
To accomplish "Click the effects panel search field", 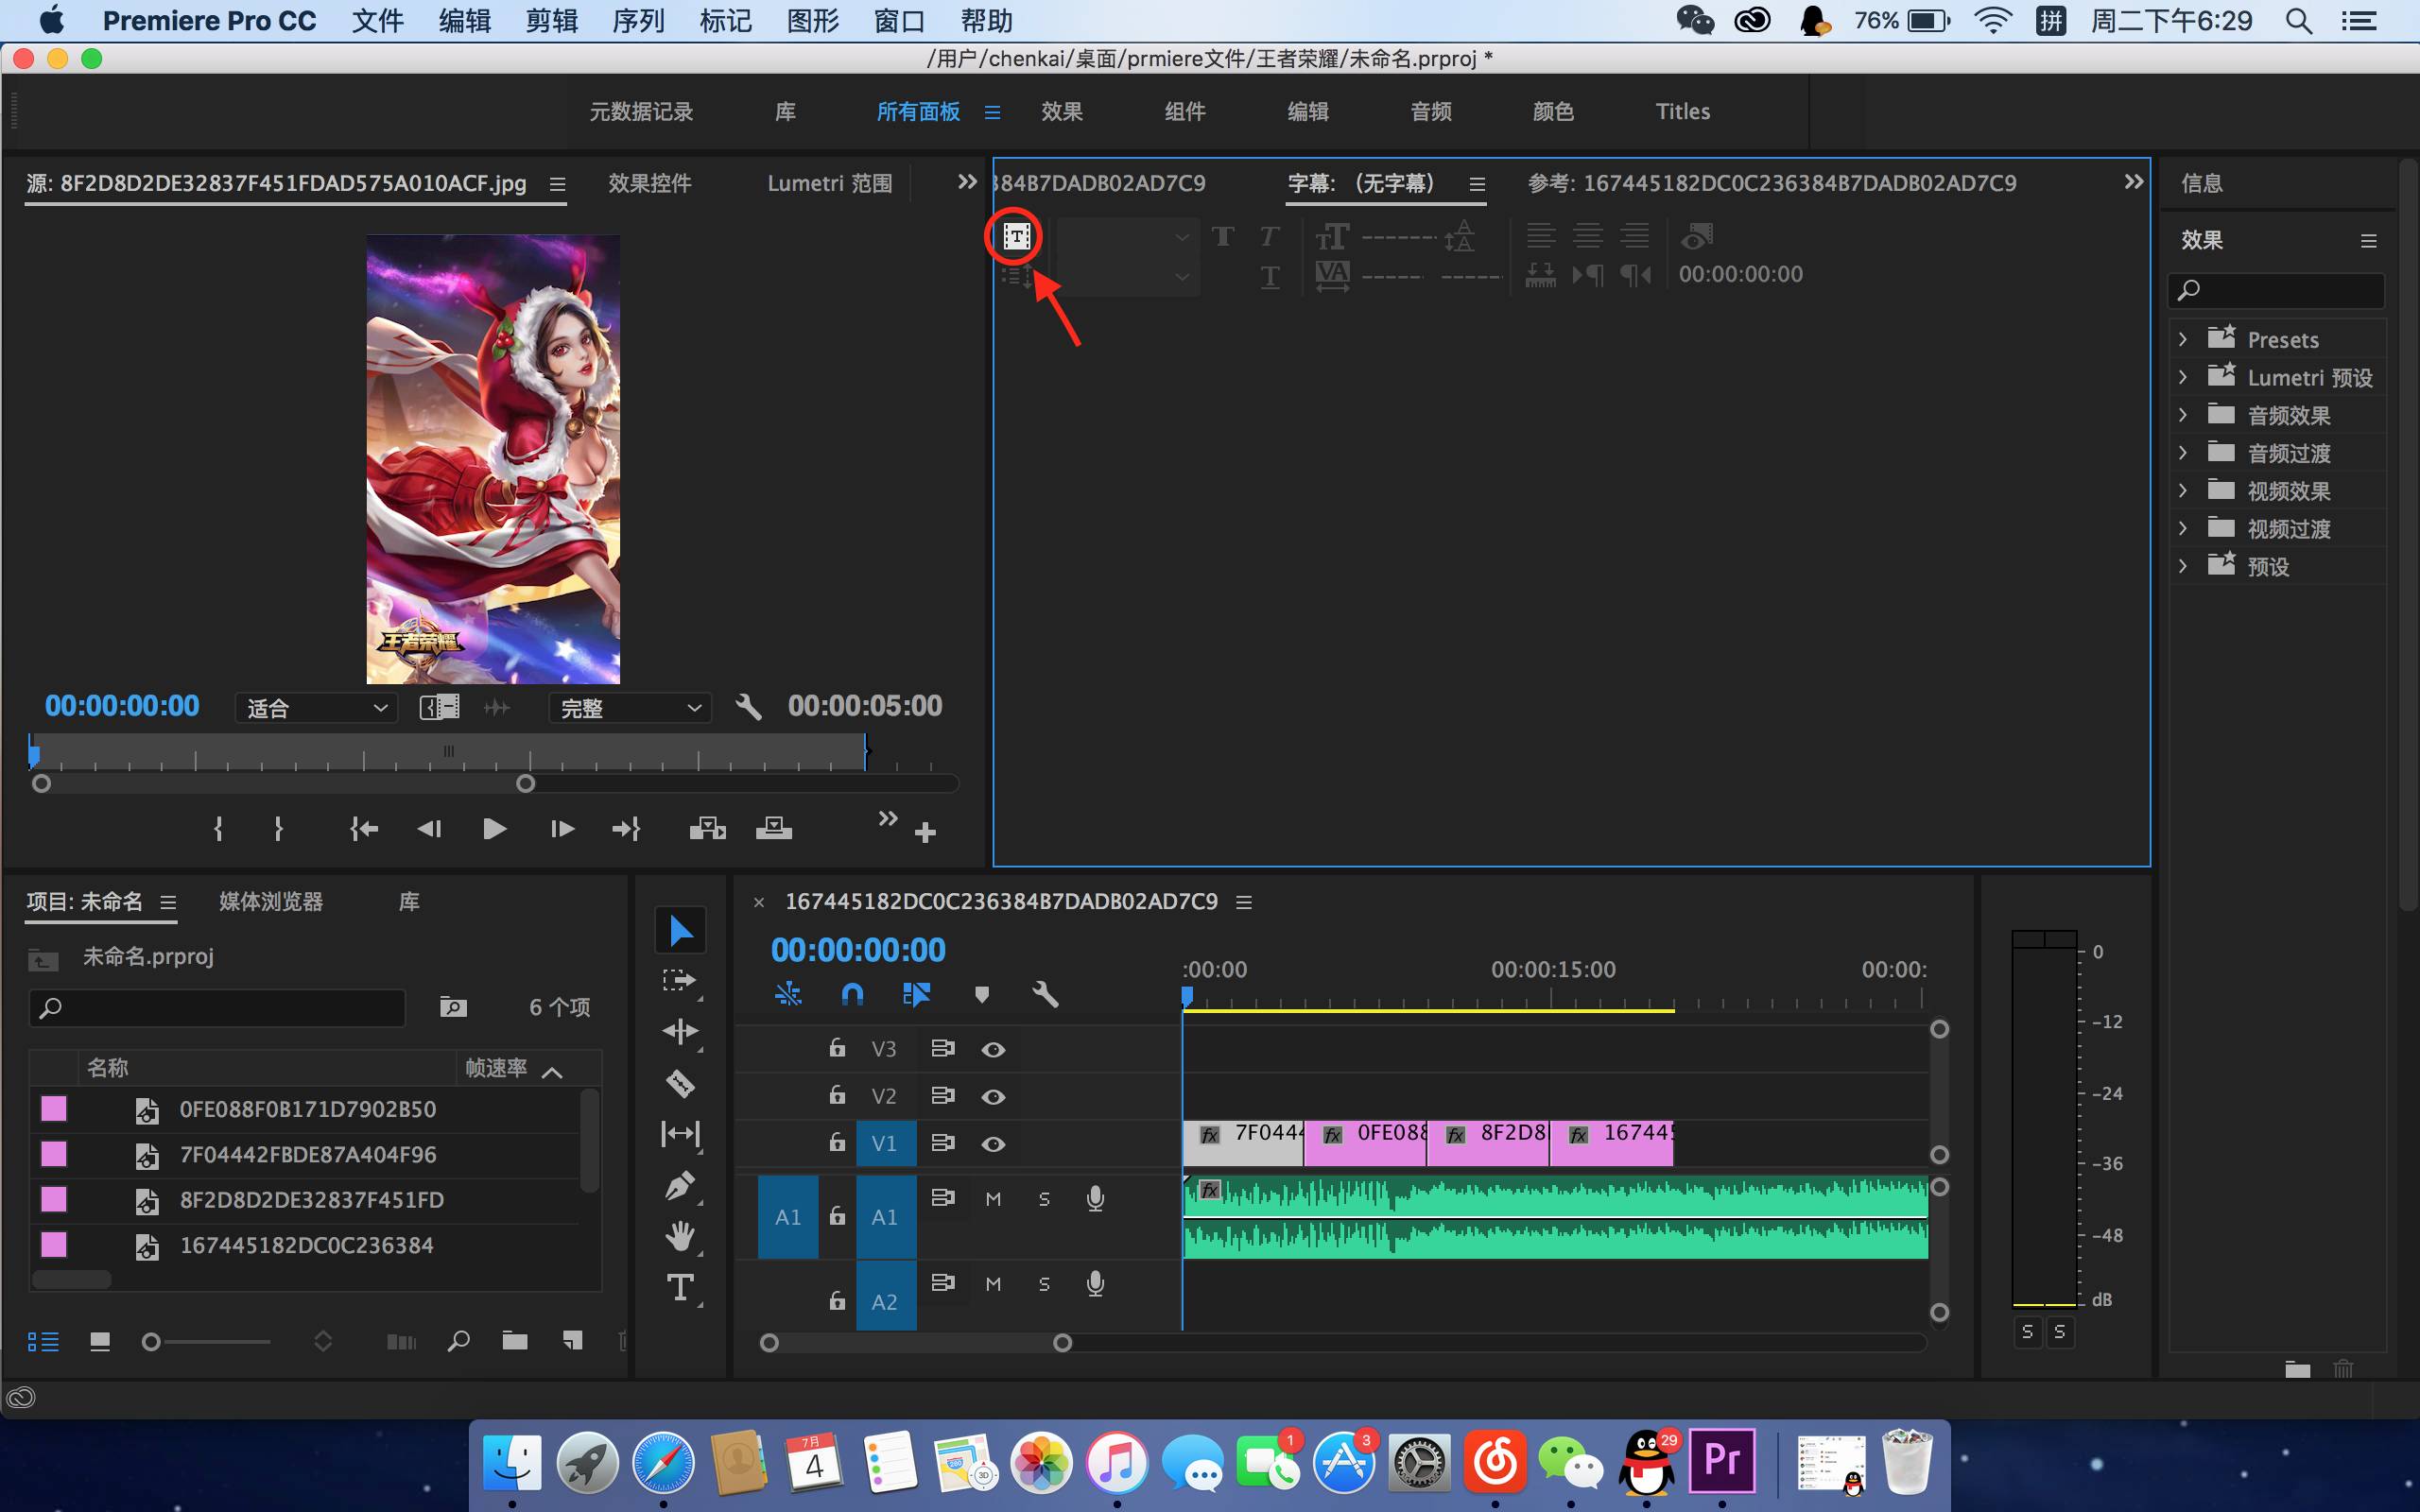I will pyautogui.click(x=2276, y=290).
